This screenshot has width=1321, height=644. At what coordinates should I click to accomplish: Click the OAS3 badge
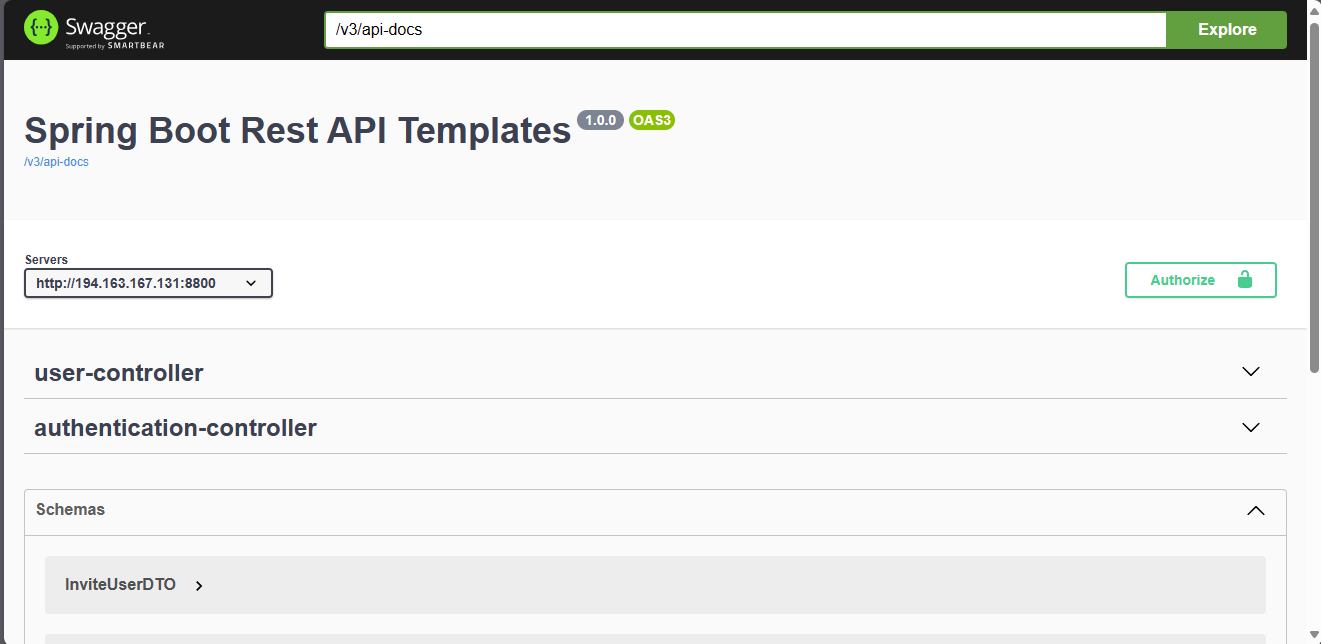click(x=652, y=120)
